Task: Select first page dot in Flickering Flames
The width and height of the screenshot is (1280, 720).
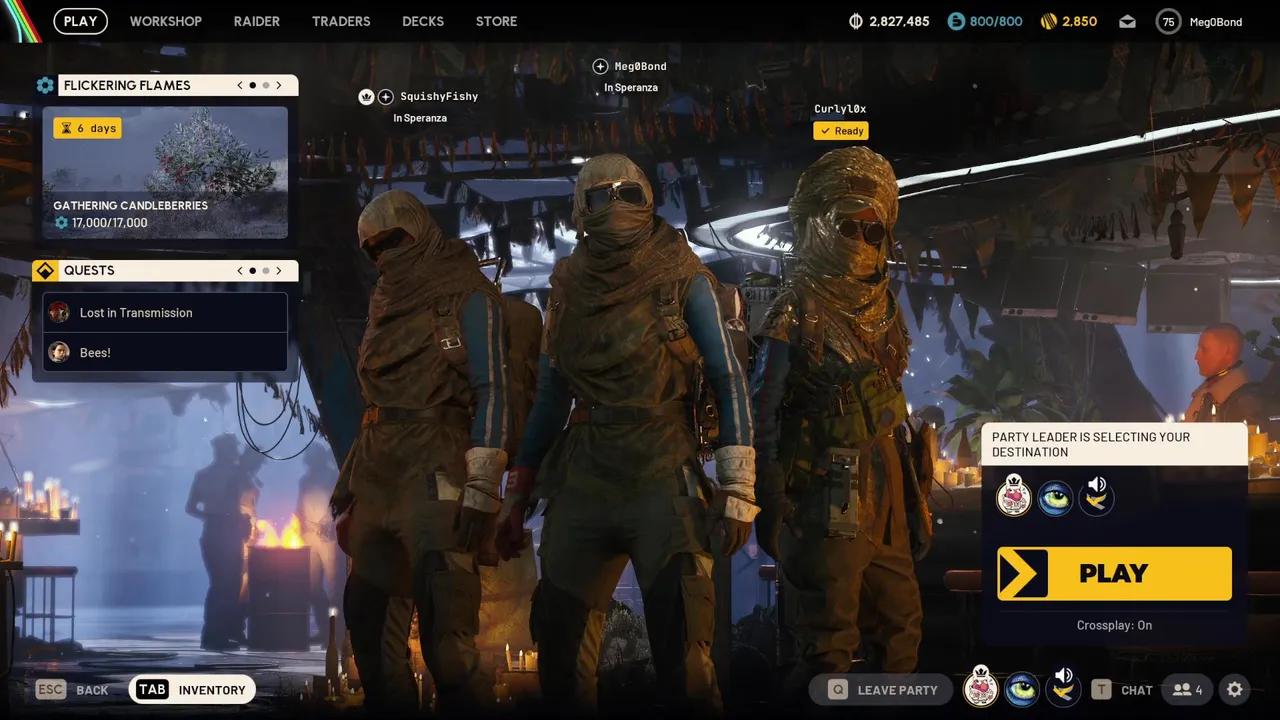Action: [253, 85]
